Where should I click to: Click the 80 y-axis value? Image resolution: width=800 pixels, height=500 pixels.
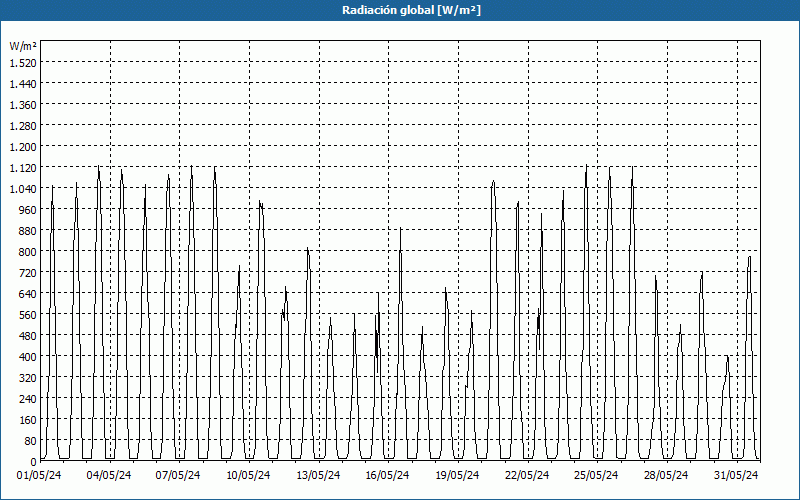31,441
